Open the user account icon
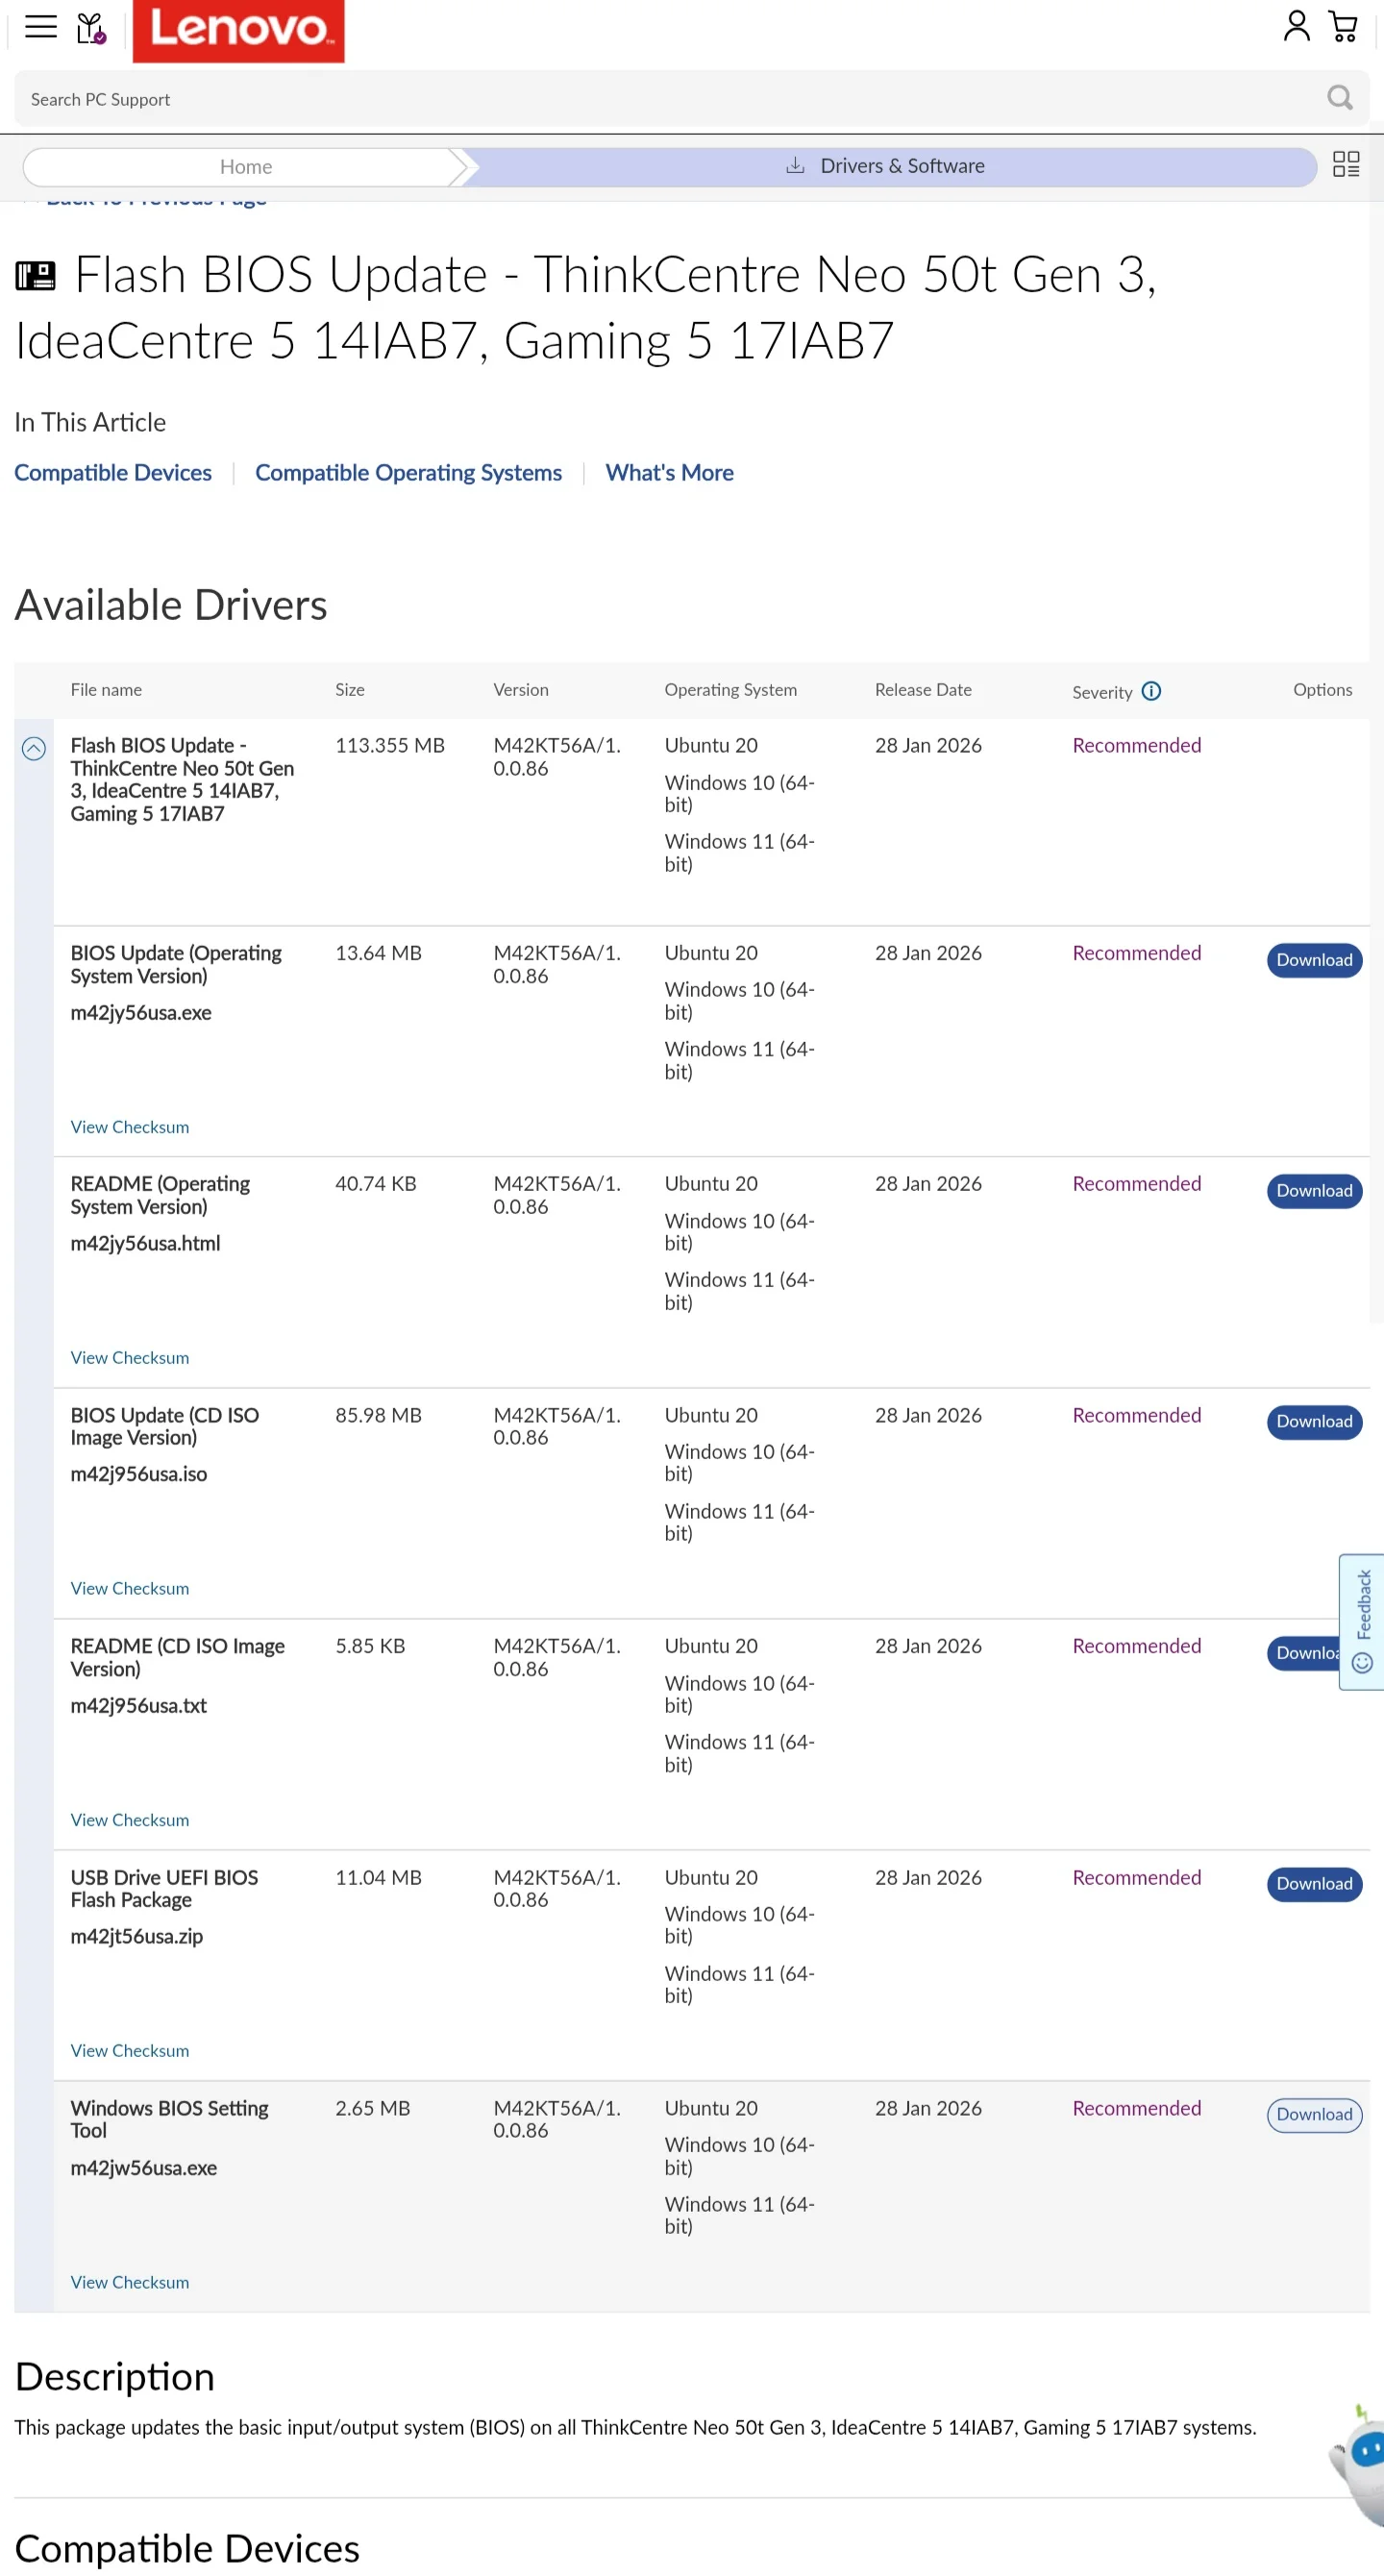 1296,26
